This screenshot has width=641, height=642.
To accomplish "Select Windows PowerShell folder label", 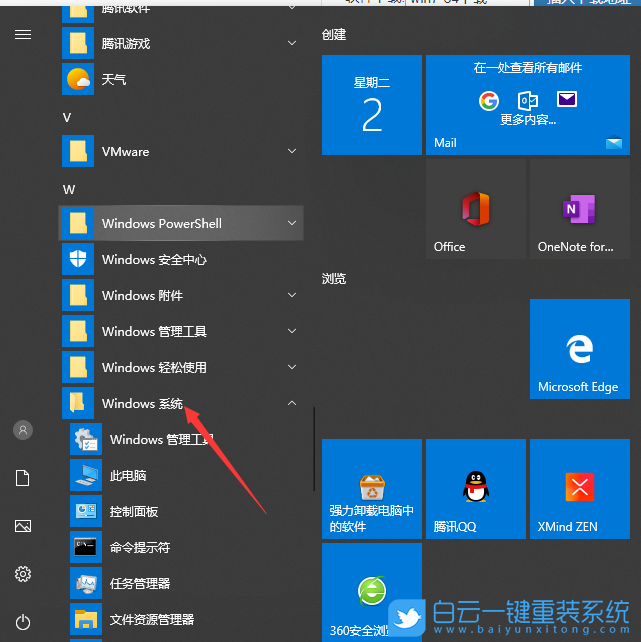I will [162, 224].
